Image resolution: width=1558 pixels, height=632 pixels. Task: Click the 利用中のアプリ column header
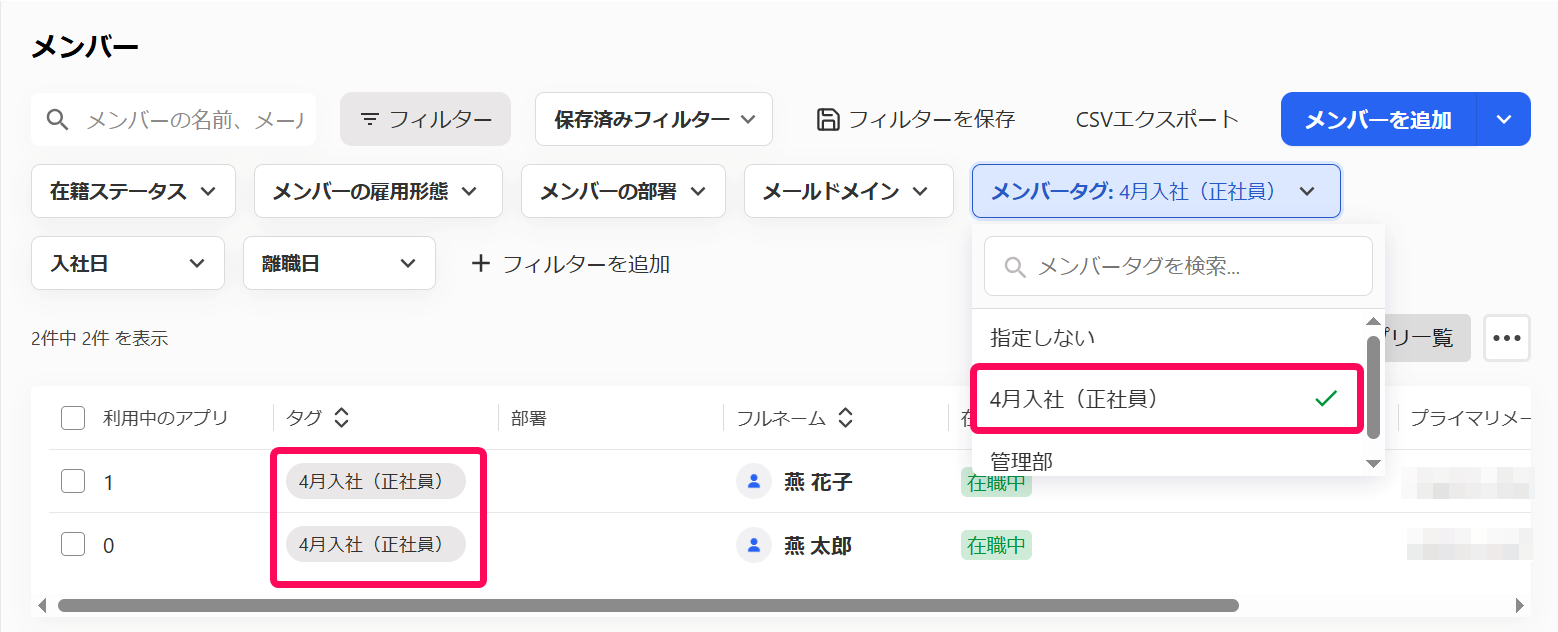point(166,418)
